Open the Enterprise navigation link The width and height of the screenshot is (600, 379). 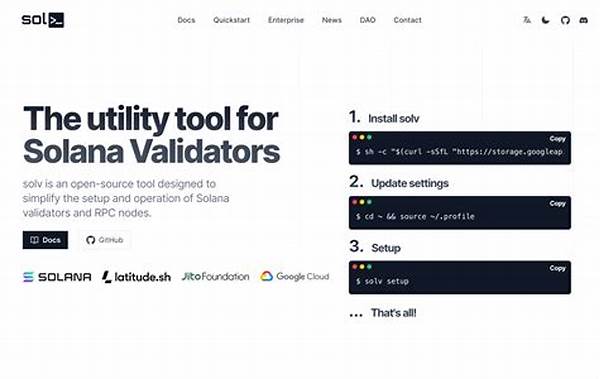tap(286, 20)
